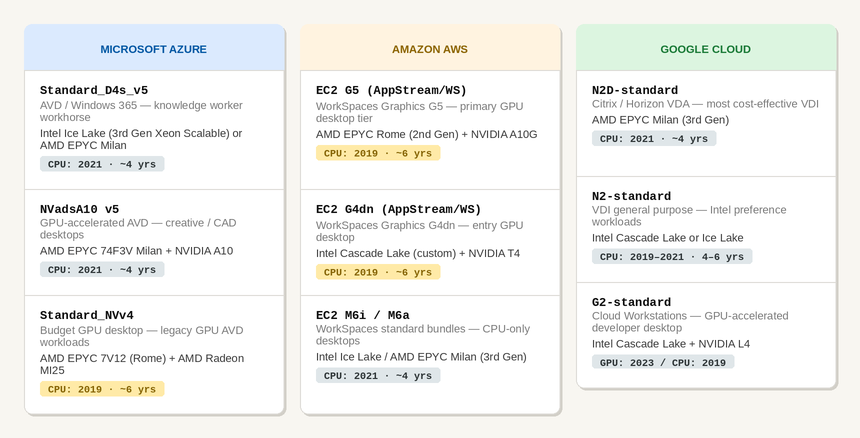This screenshot has width=860, height=438.
Task: Click the Intel Ice Lake (3rd Gen Xeon Scalable) line
Action: (x=141, y=139)
